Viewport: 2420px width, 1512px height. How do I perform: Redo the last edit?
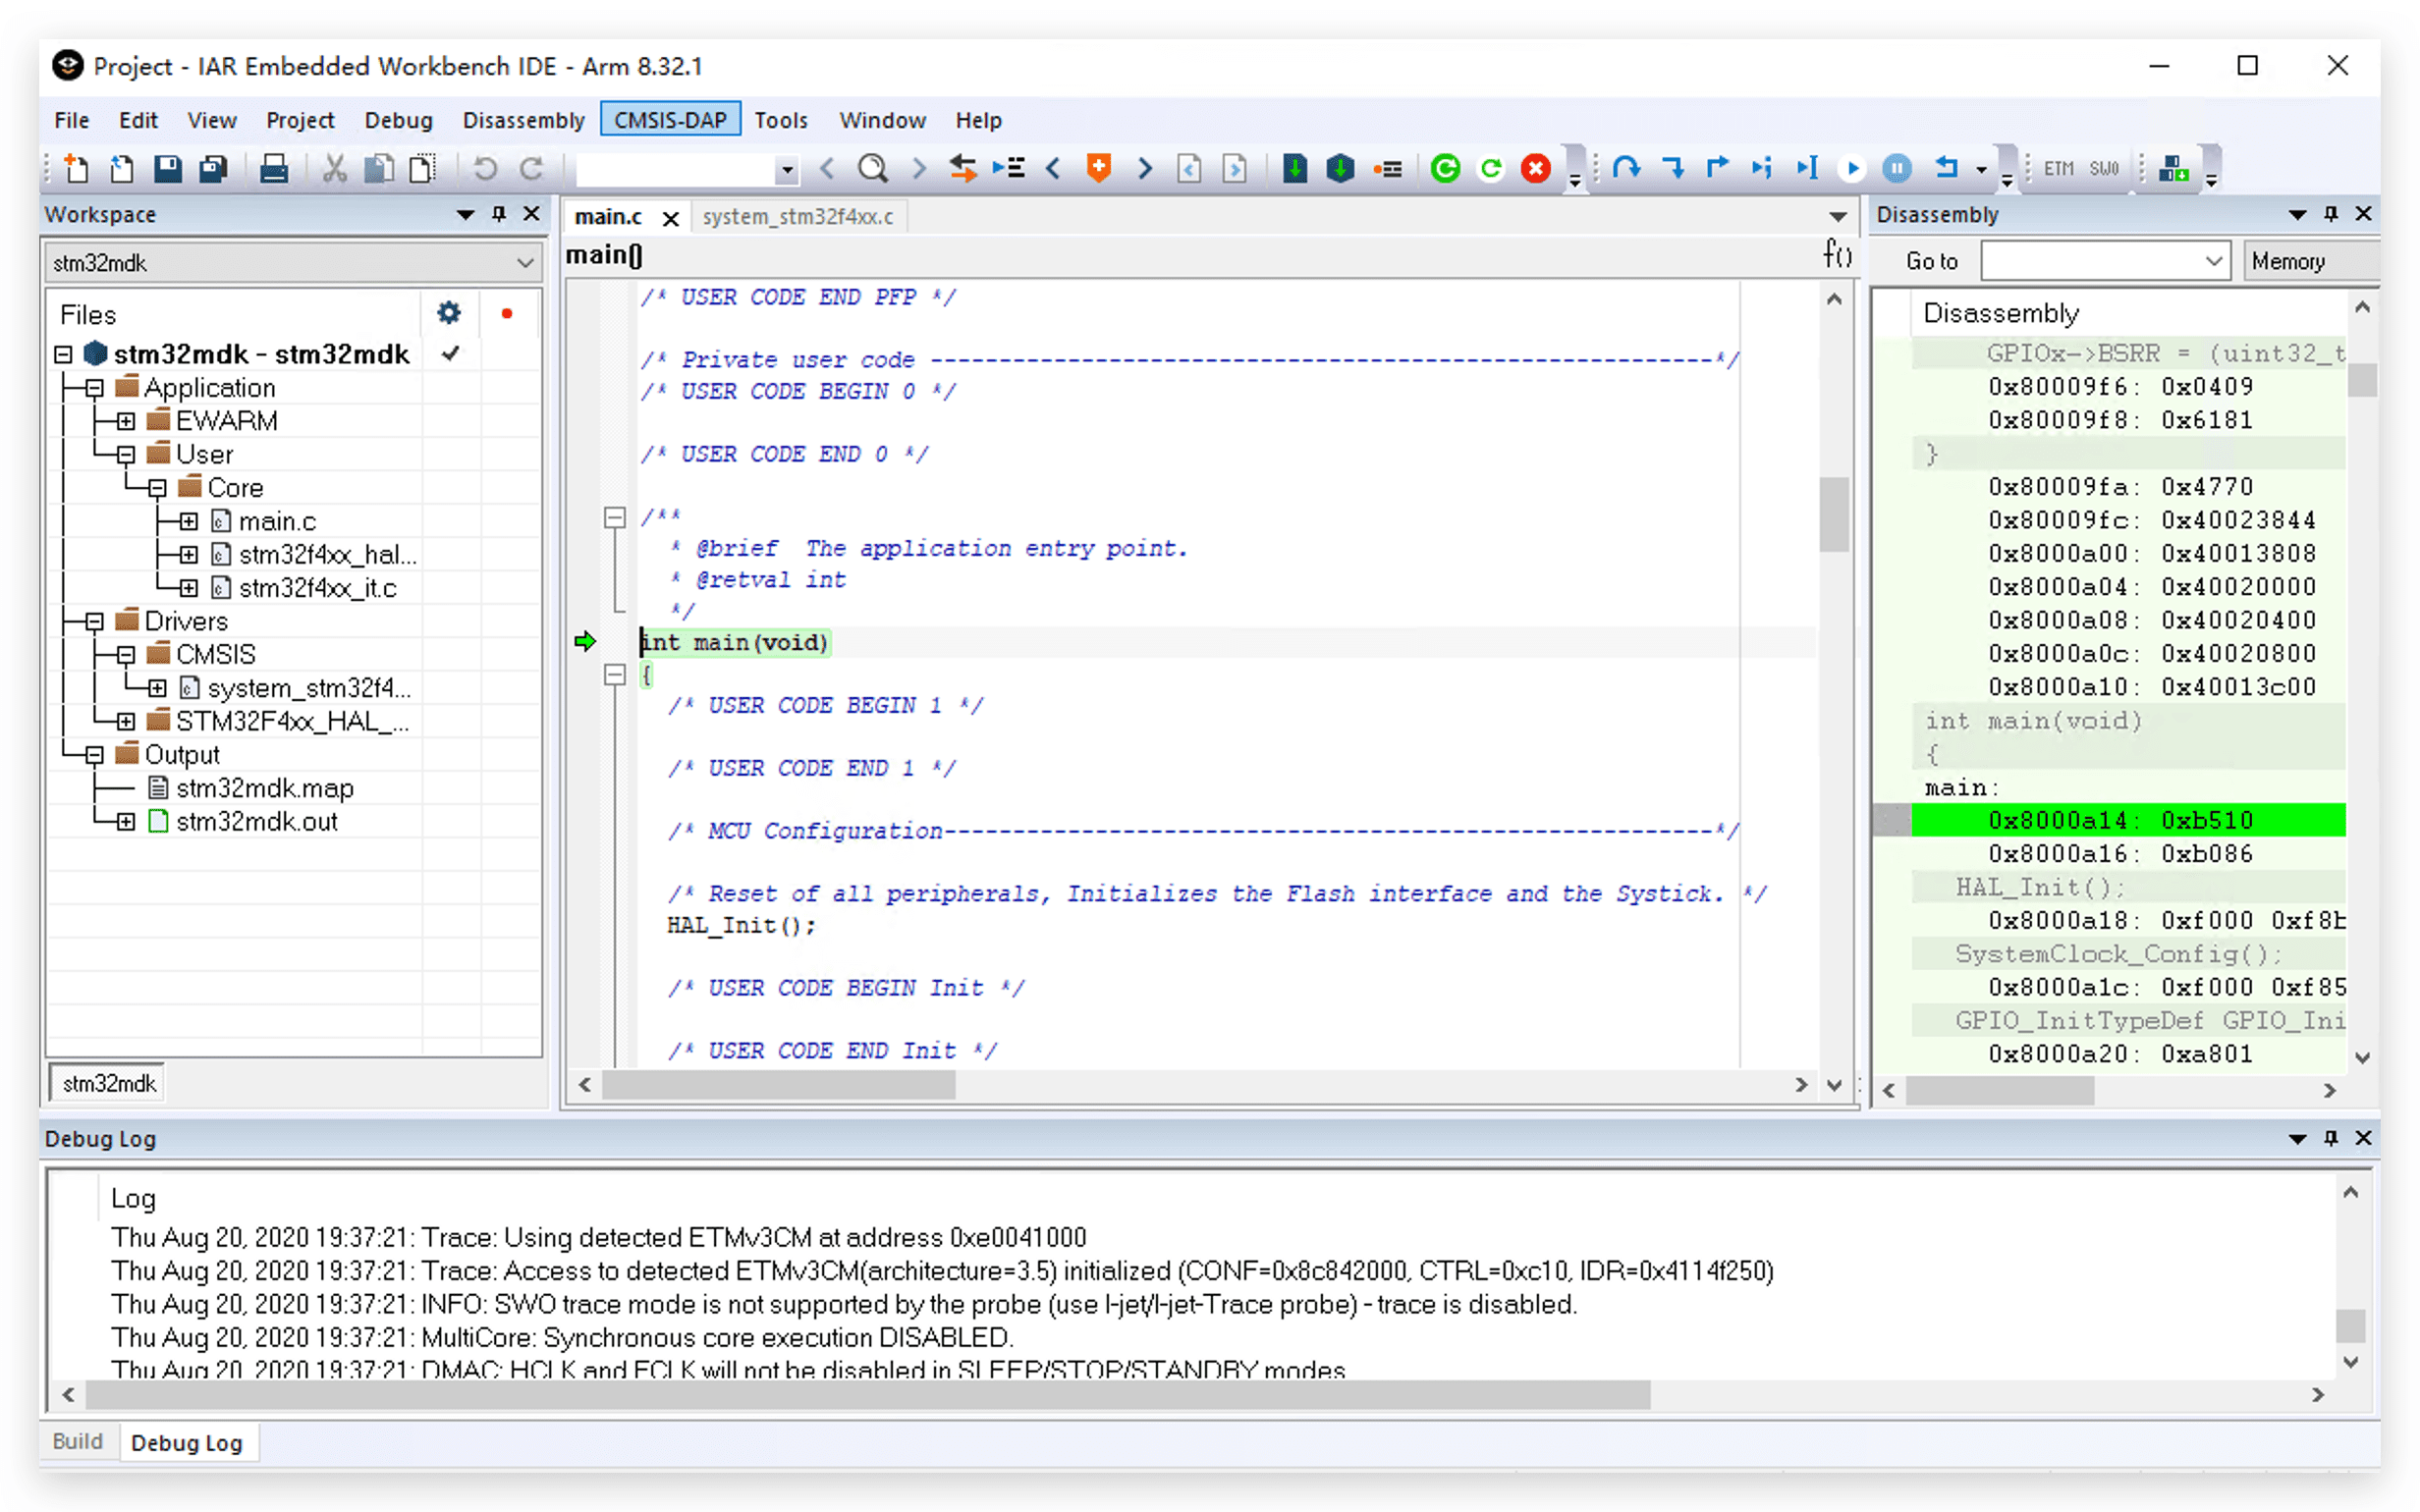coord(531,168)
